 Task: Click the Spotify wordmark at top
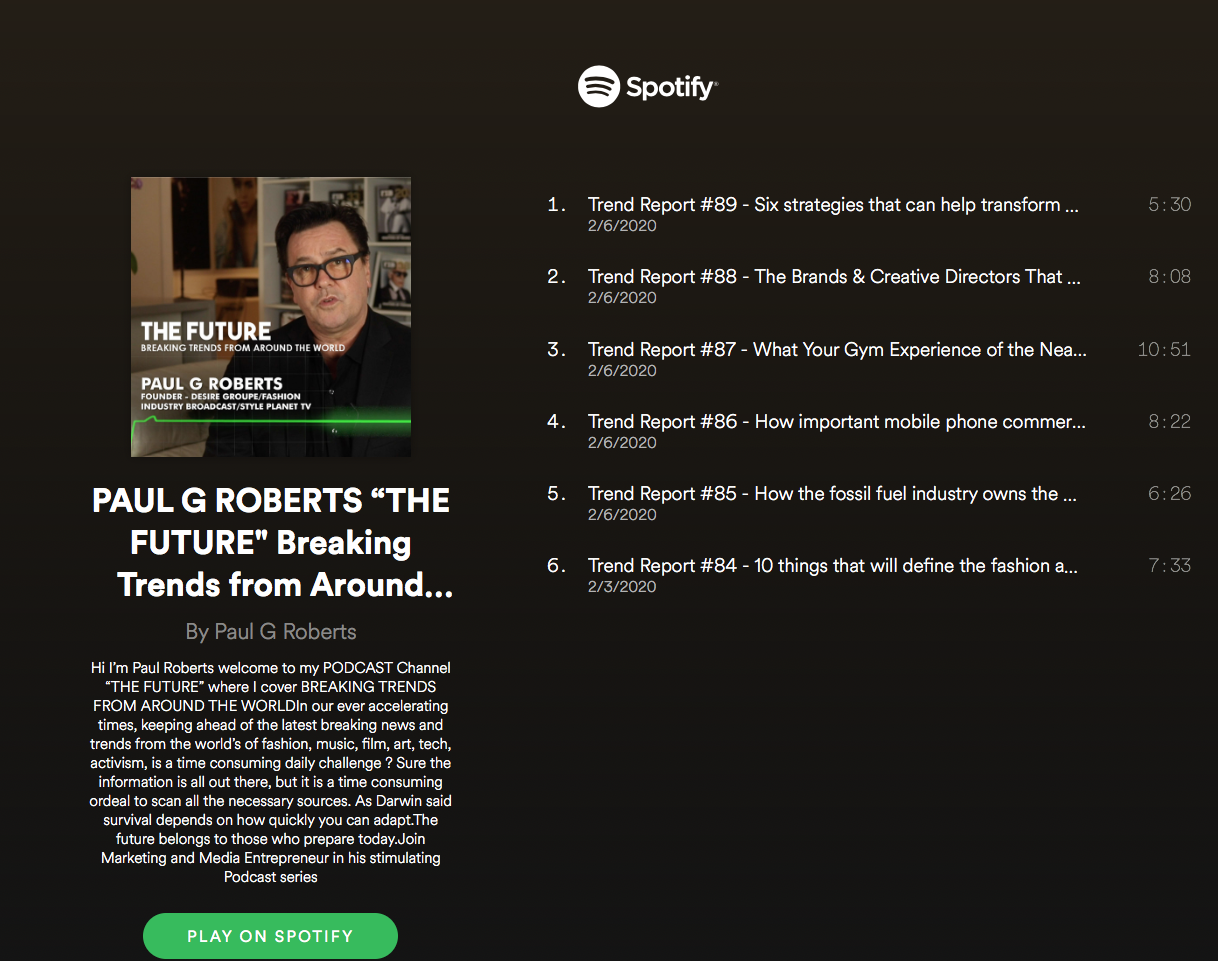click(x=671, y=88)
